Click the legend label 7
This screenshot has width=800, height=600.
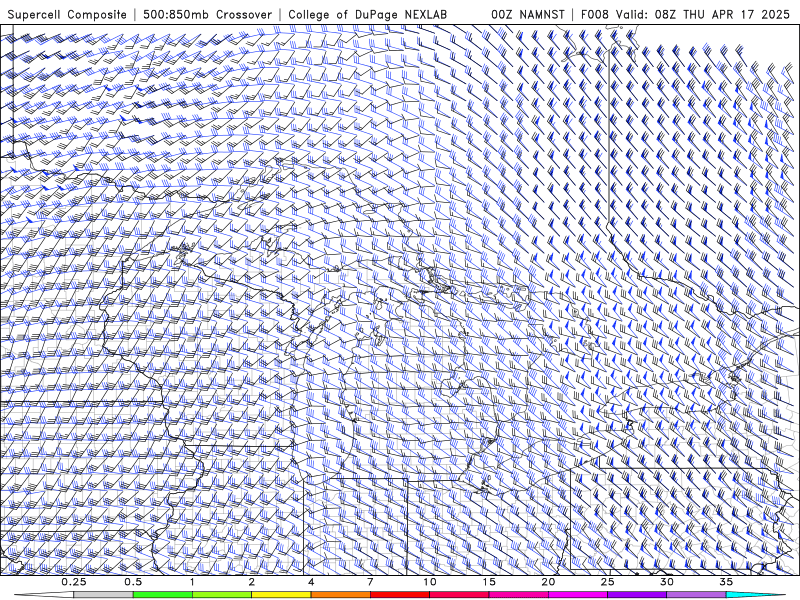coord(370,582)
